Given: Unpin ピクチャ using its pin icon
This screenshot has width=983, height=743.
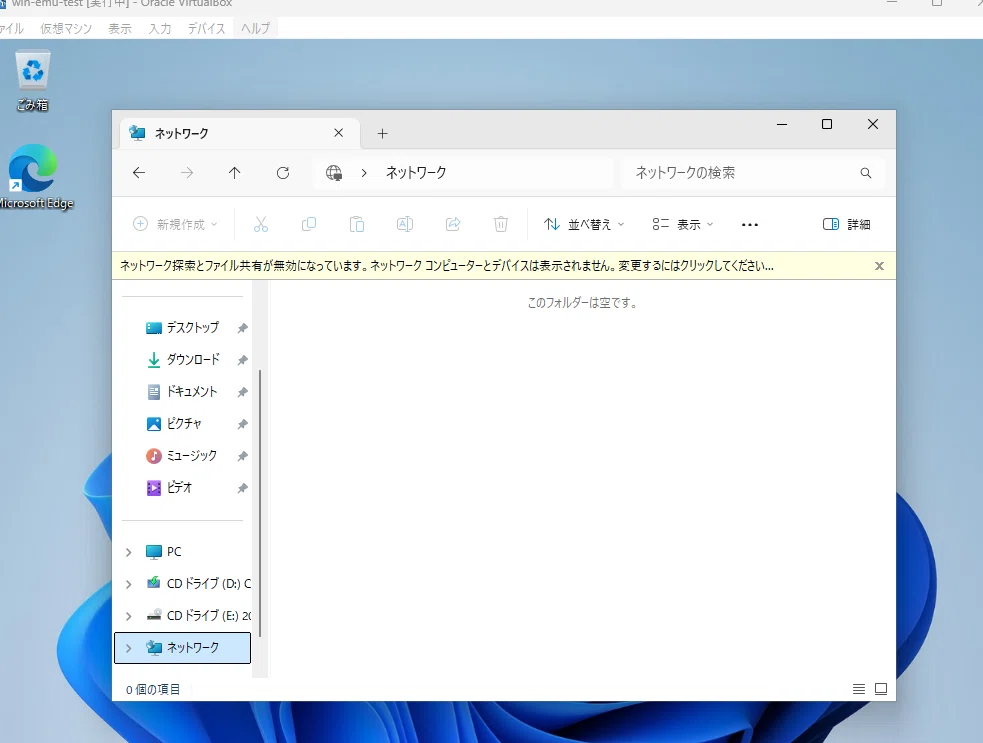Looking at the screenshot, I should [x=243, y=424].
